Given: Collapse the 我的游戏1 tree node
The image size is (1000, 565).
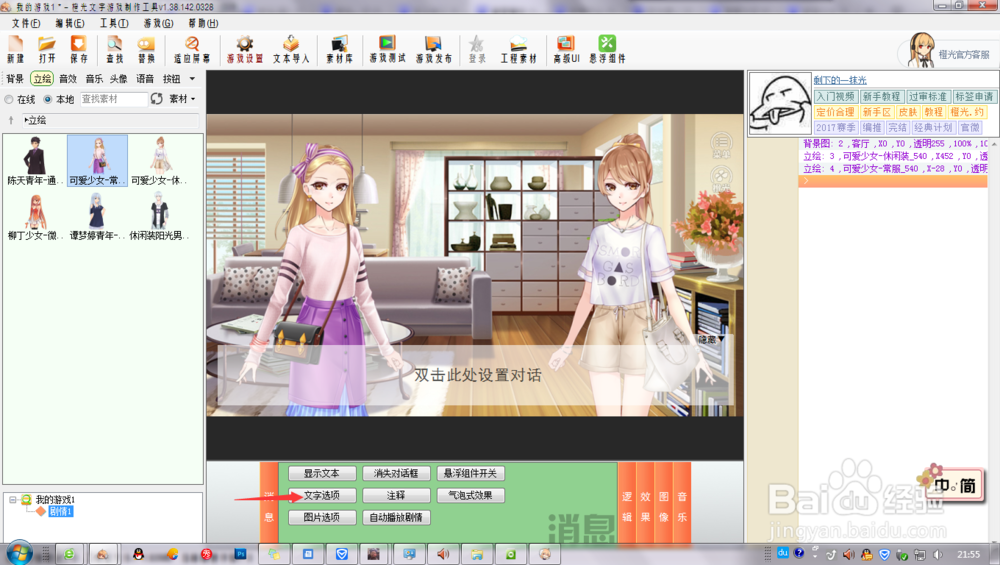Looking at the screenshot, I should (x=12, y=500).
